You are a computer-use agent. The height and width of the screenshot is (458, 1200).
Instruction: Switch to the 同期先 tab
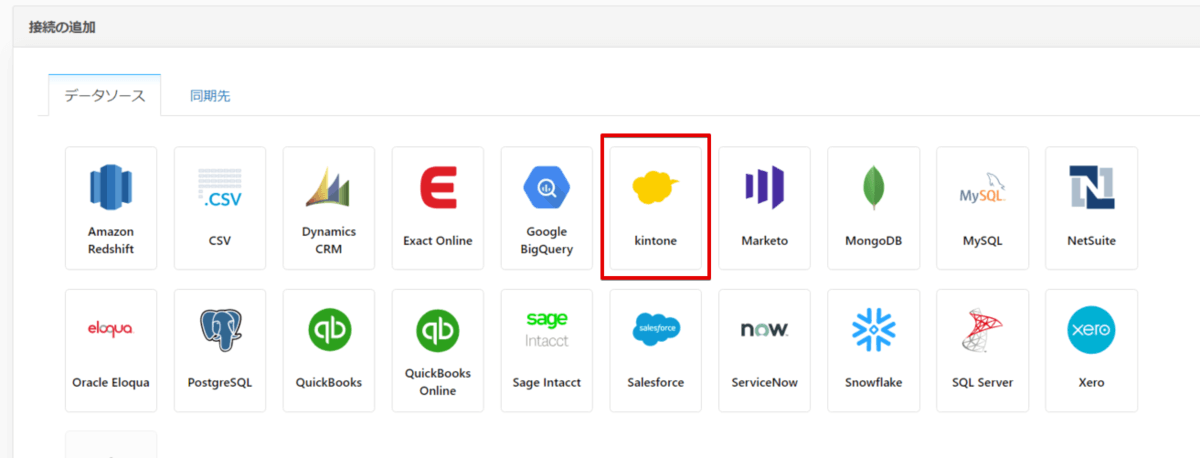[210, 96]
